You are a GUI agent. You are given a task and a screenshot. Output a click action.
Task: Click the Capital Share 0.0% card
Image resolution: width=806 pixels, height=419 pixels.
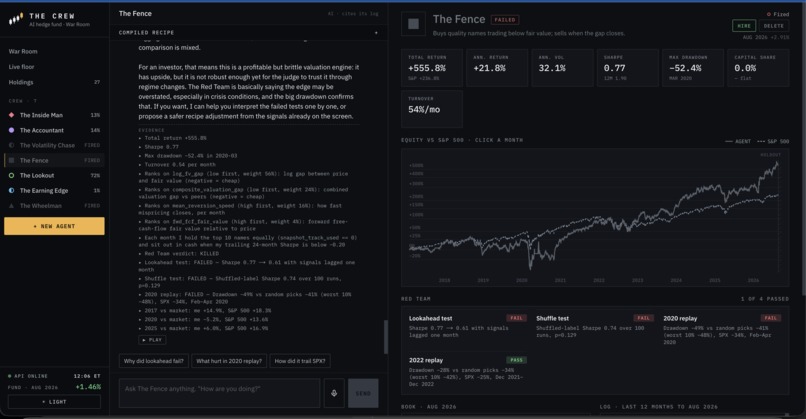[758, 68]
